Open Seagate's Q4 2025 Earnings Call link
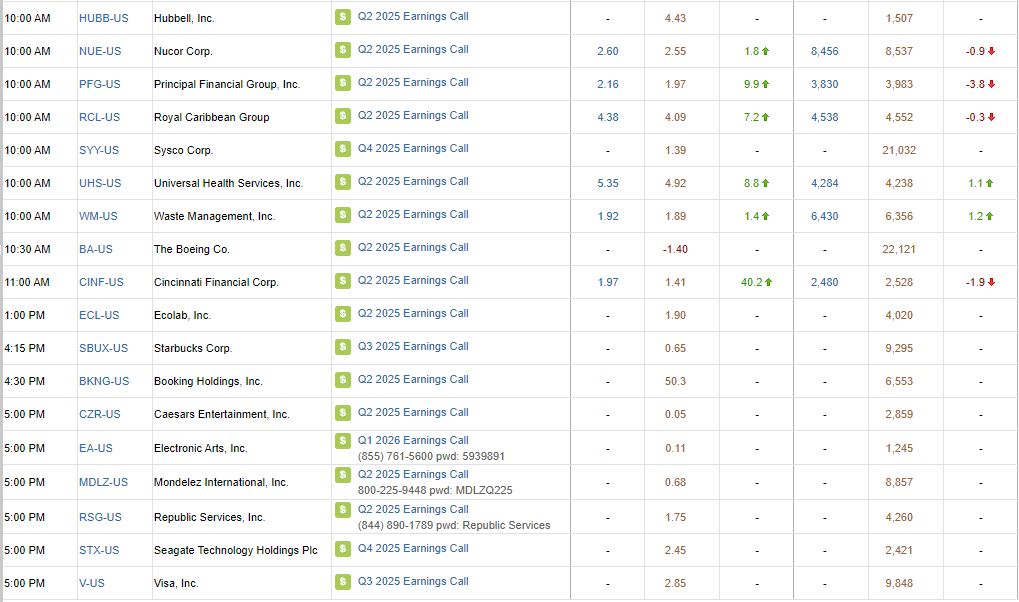Image resolution: width=1019 pixels, height=602 pixels. 413,549
